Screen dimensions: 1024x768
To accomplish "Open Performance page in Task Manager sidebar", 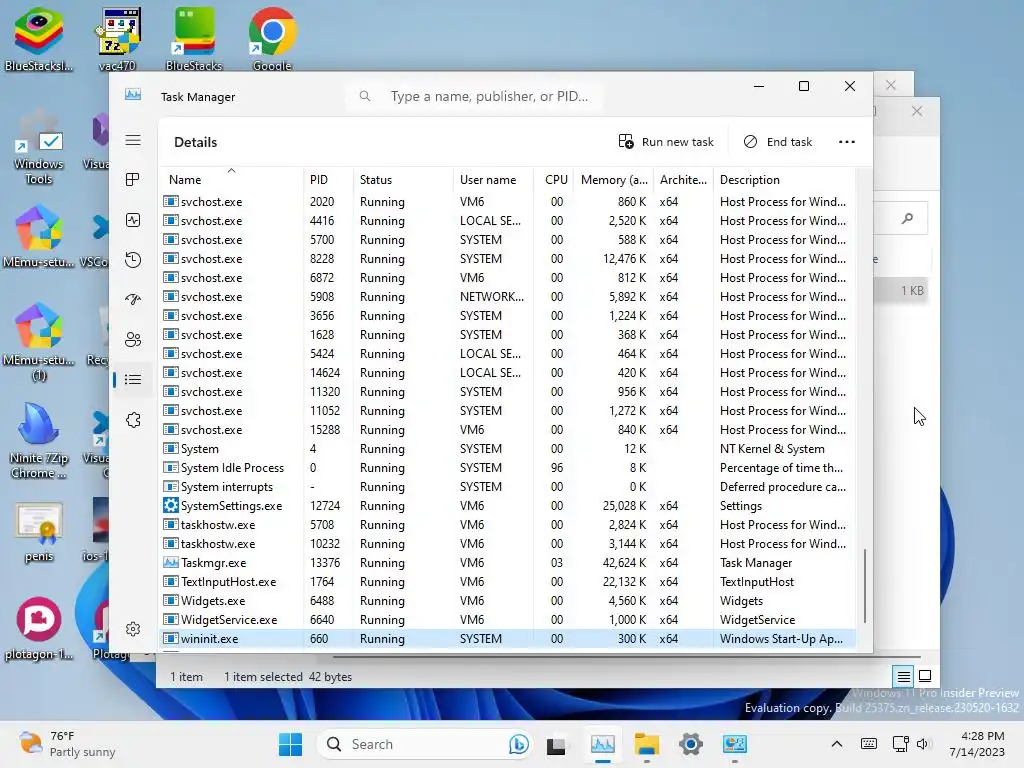I will pyautogui.click(x=133, y=220).
